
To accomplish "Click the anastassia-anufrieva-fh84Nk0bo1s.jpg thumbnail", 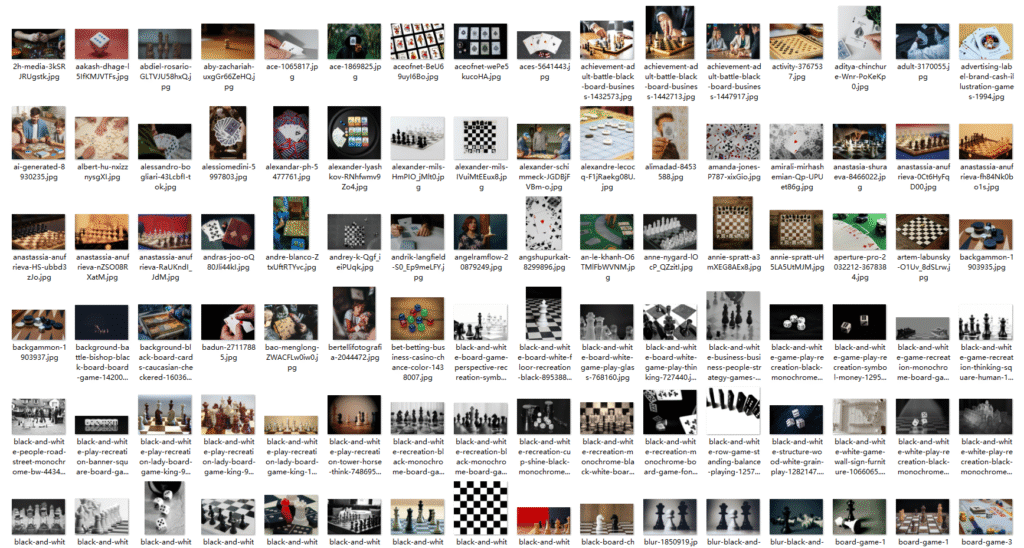I will [986, 142].
